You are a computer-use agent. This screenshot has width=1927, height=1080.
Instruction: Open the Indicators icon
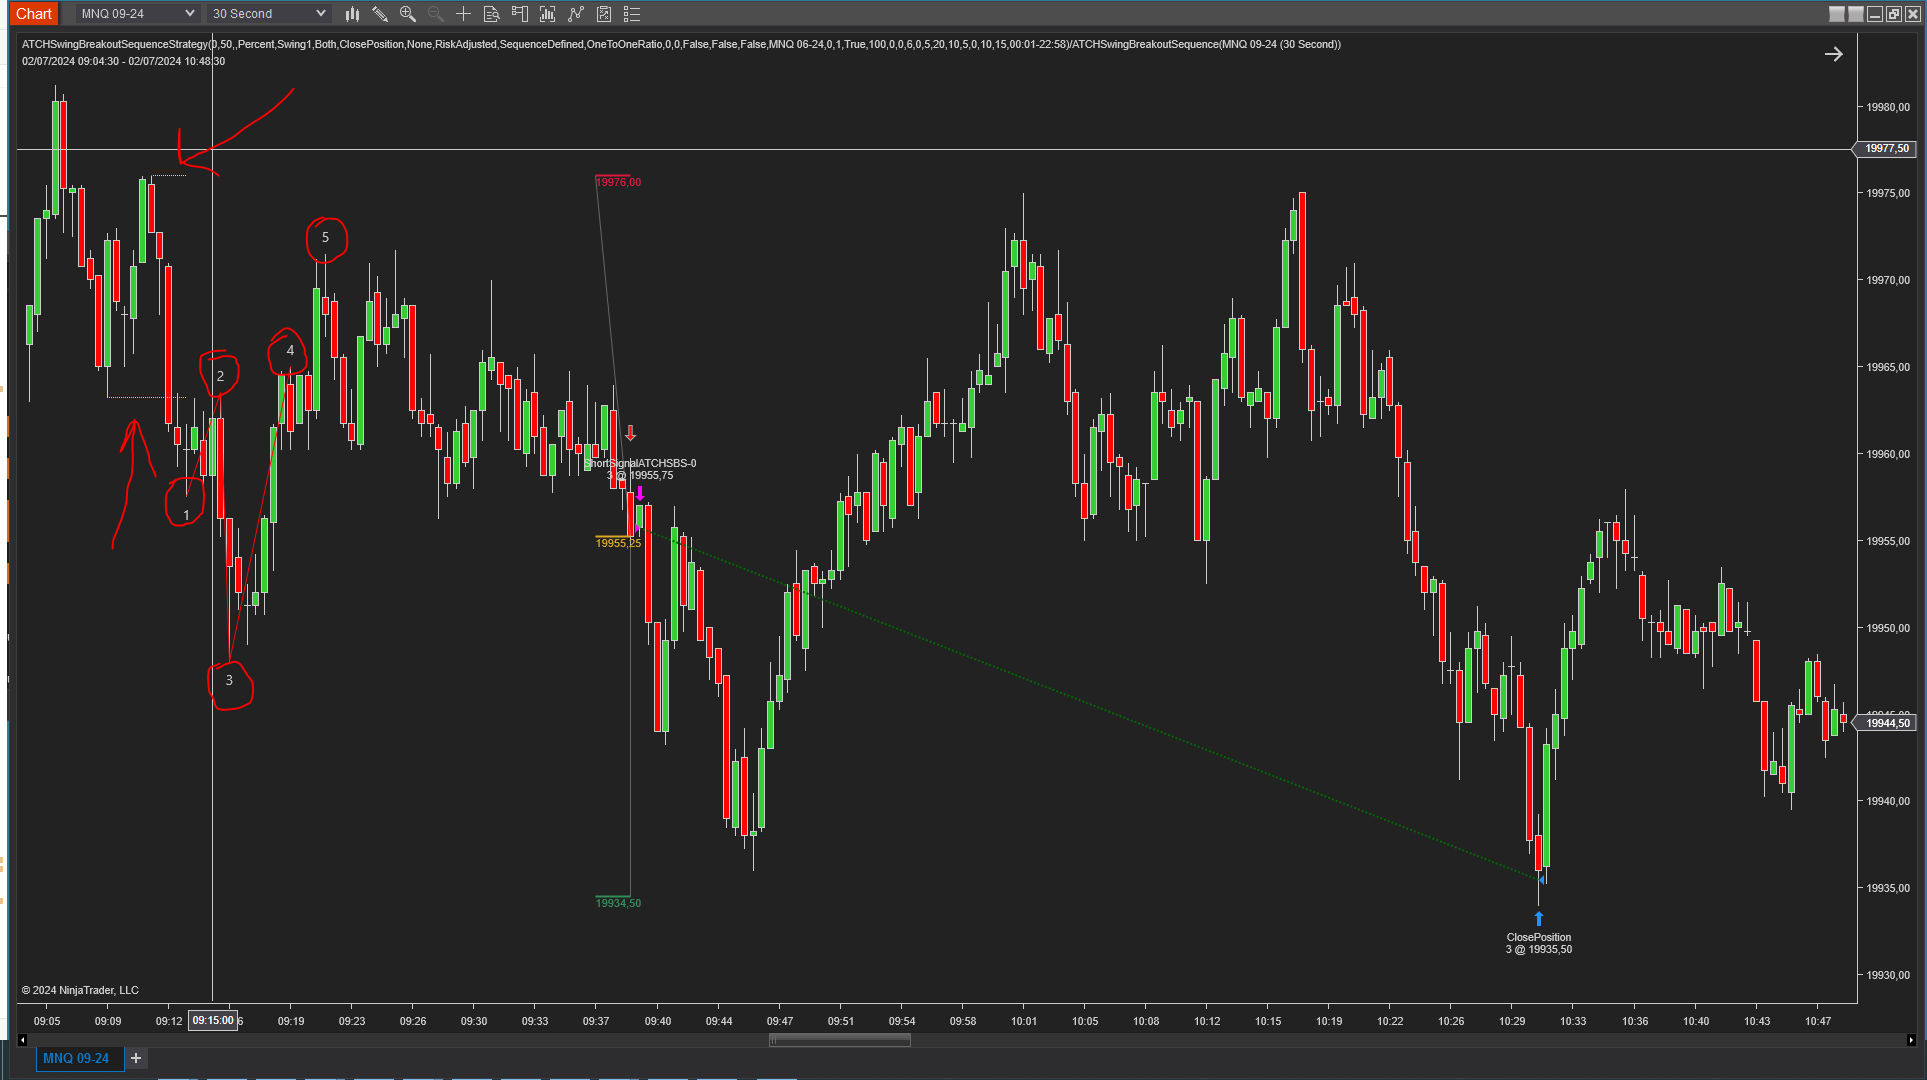[x=576, y=14]
